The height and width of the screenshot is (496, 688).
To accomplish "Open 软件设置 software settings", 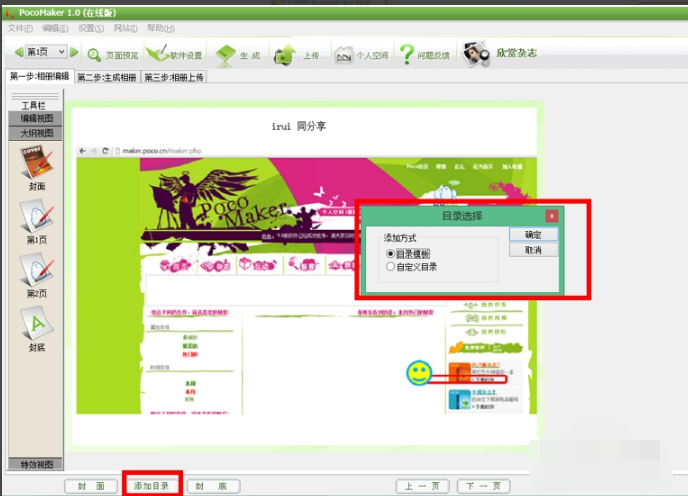I will pos(174,55).
